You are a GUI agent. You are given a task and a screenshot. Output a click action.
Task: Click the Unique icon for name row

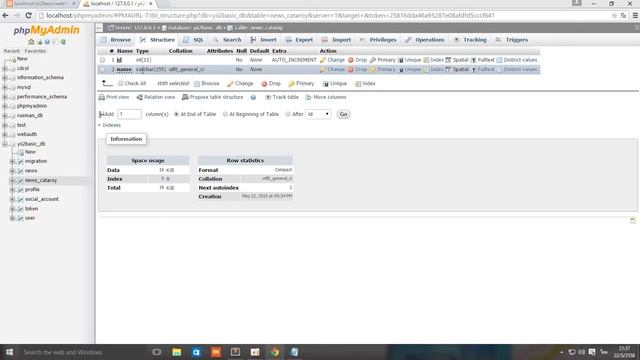coord(401,70)
